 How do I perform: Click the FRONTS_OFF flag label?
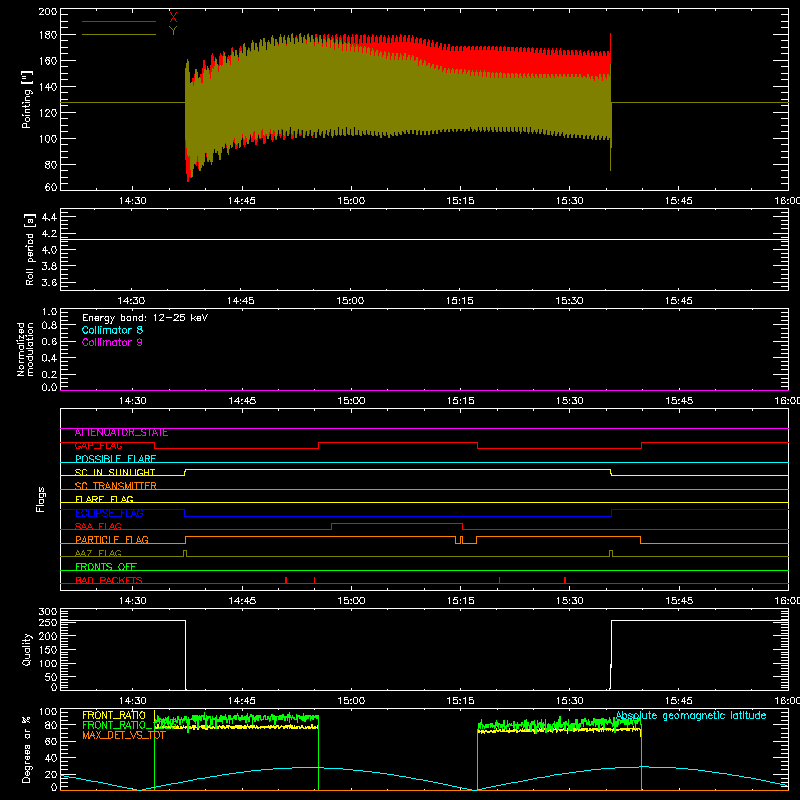click(x=106, y=567)
